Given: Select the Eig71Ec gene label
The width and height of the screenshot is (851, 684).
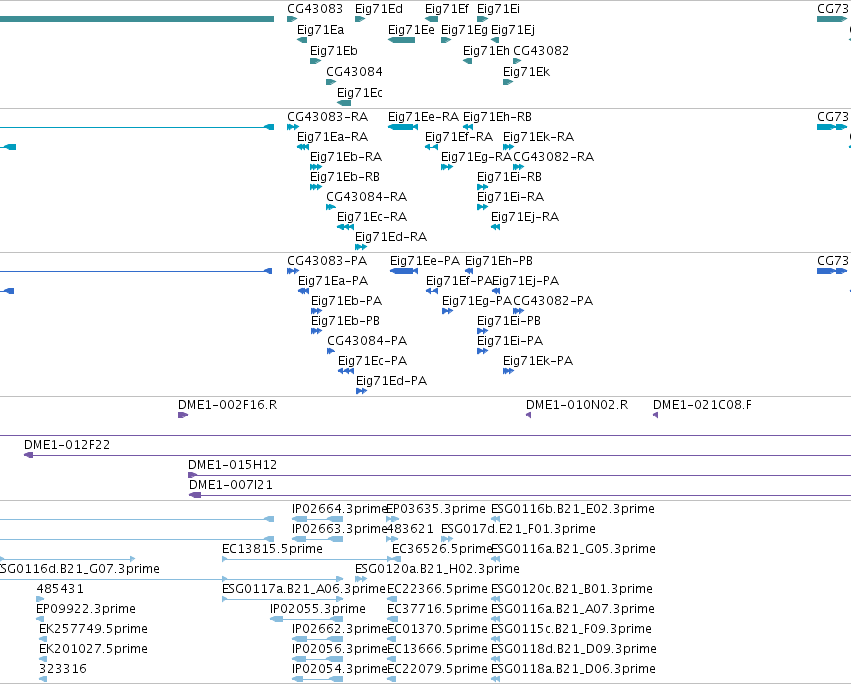Looking at the screenshot, I should click(x=359, y=93).
